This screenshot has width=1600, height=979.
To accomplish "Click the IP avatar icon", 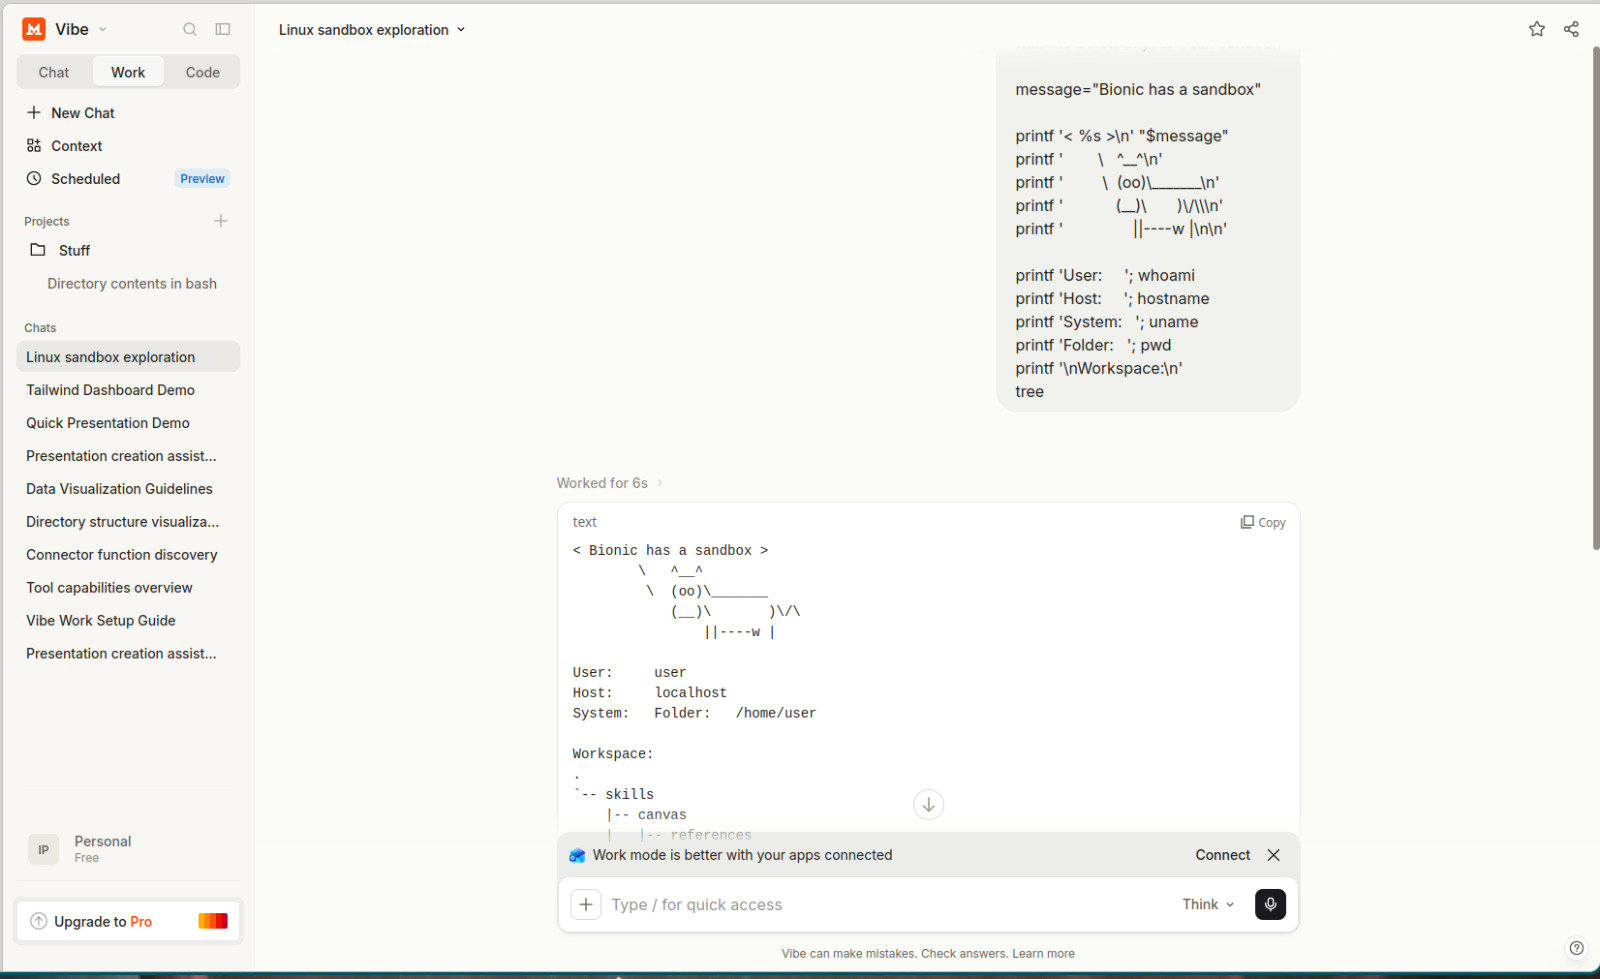I will pos(43,850).
